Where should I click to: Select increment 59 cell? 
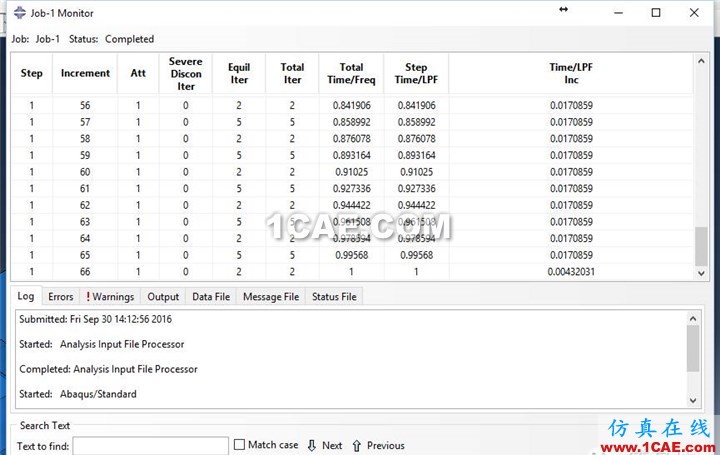click(x=85, y=155)
